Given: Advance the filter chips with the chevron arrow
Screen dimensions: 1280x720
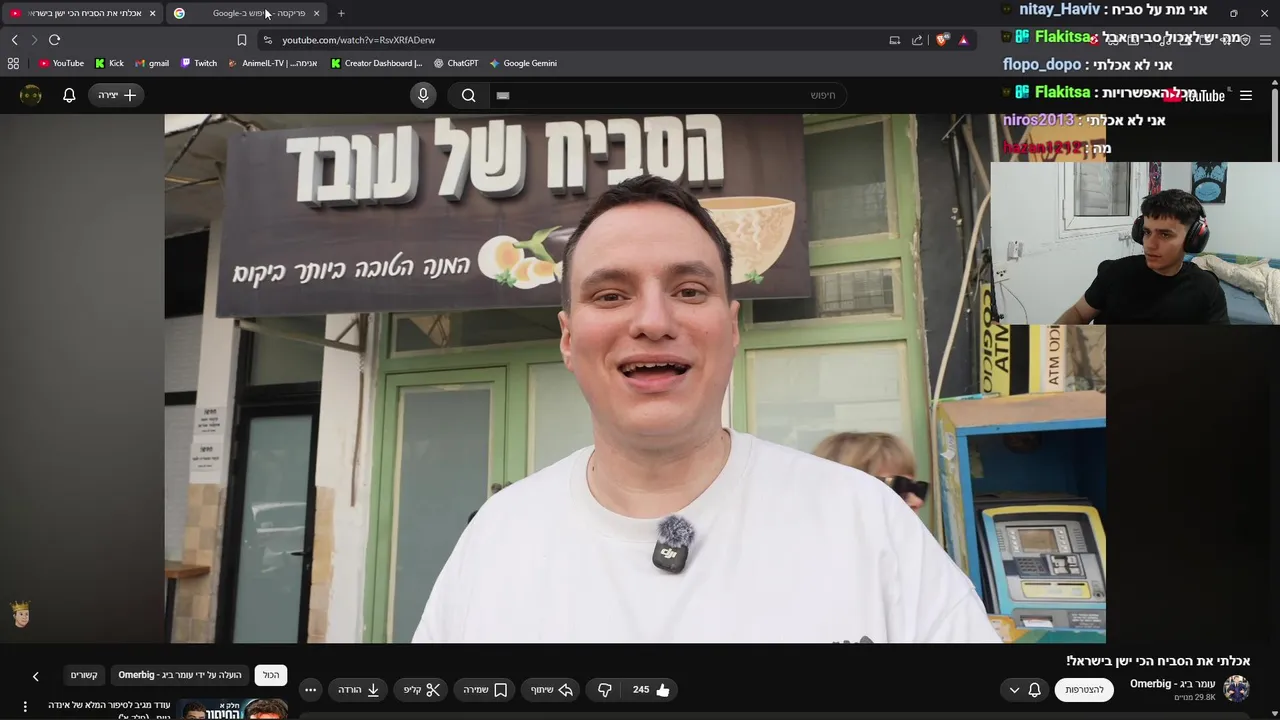Looking at the screenshot, I should pyautogui.click(x=35, y=677).
